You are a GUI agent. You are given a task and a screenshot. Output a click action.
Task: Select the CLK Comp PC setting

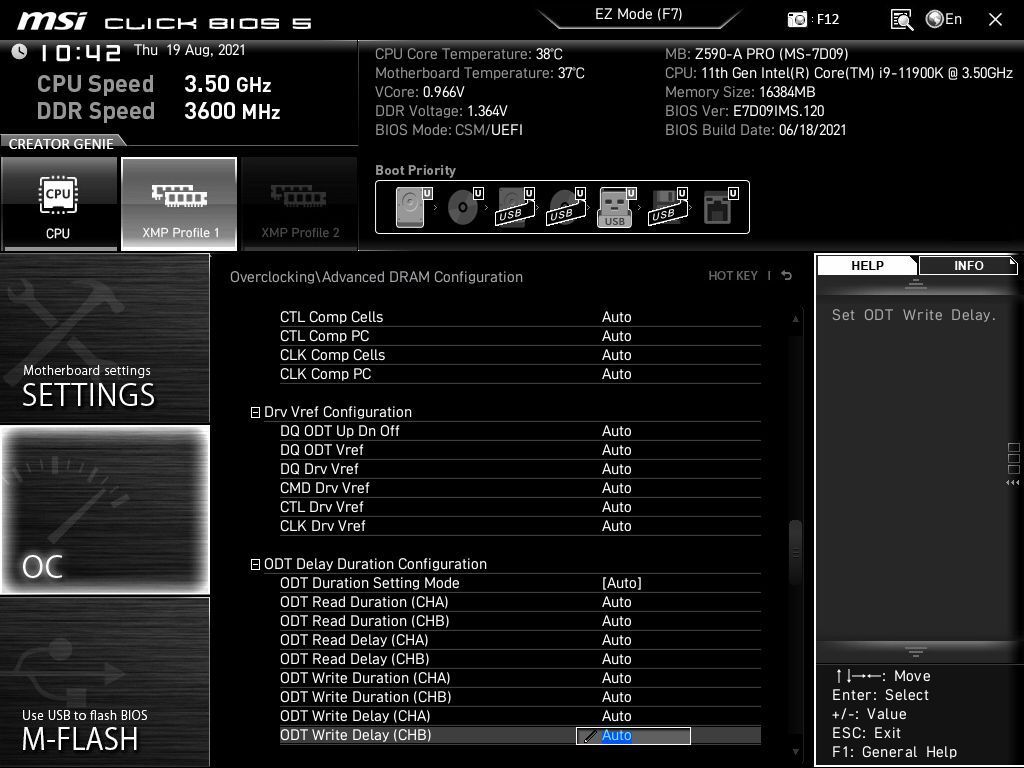[520, 374]
